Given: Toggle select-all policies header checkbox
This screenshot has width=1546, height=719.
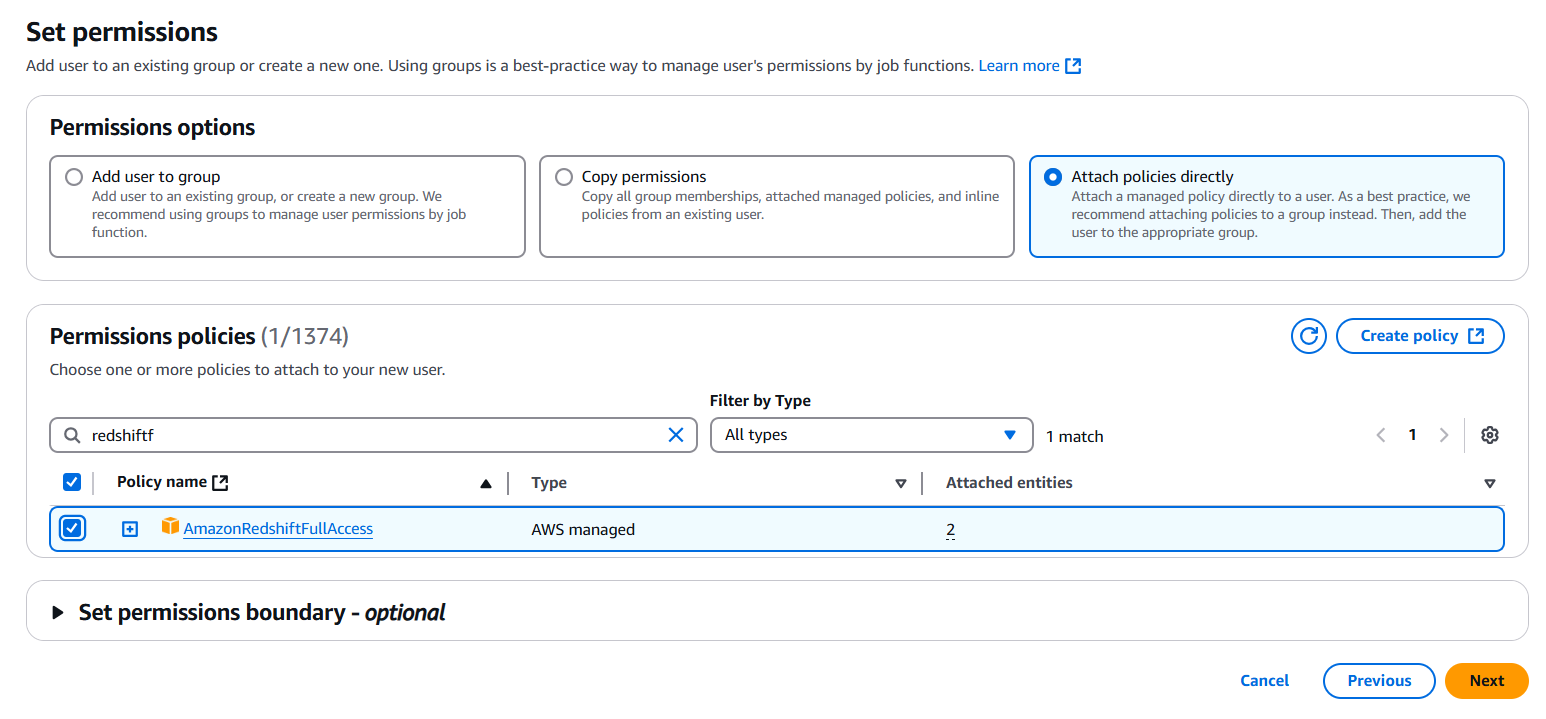Looking at the screenshot, I should tap(72, 483).
